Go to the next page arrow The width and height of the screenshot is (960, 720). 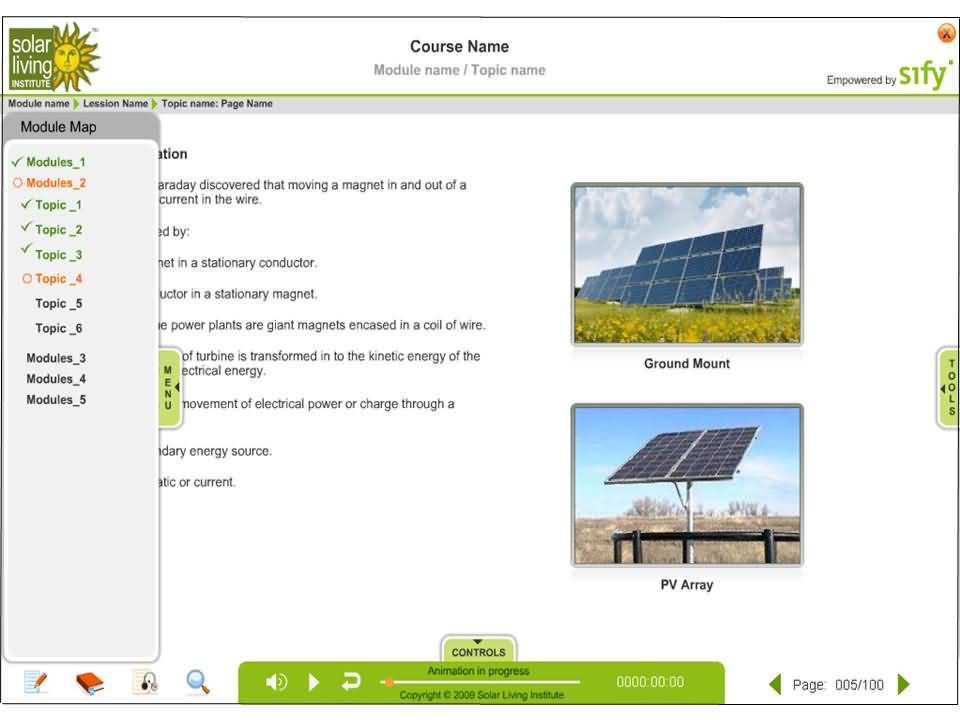pos(904,684)
